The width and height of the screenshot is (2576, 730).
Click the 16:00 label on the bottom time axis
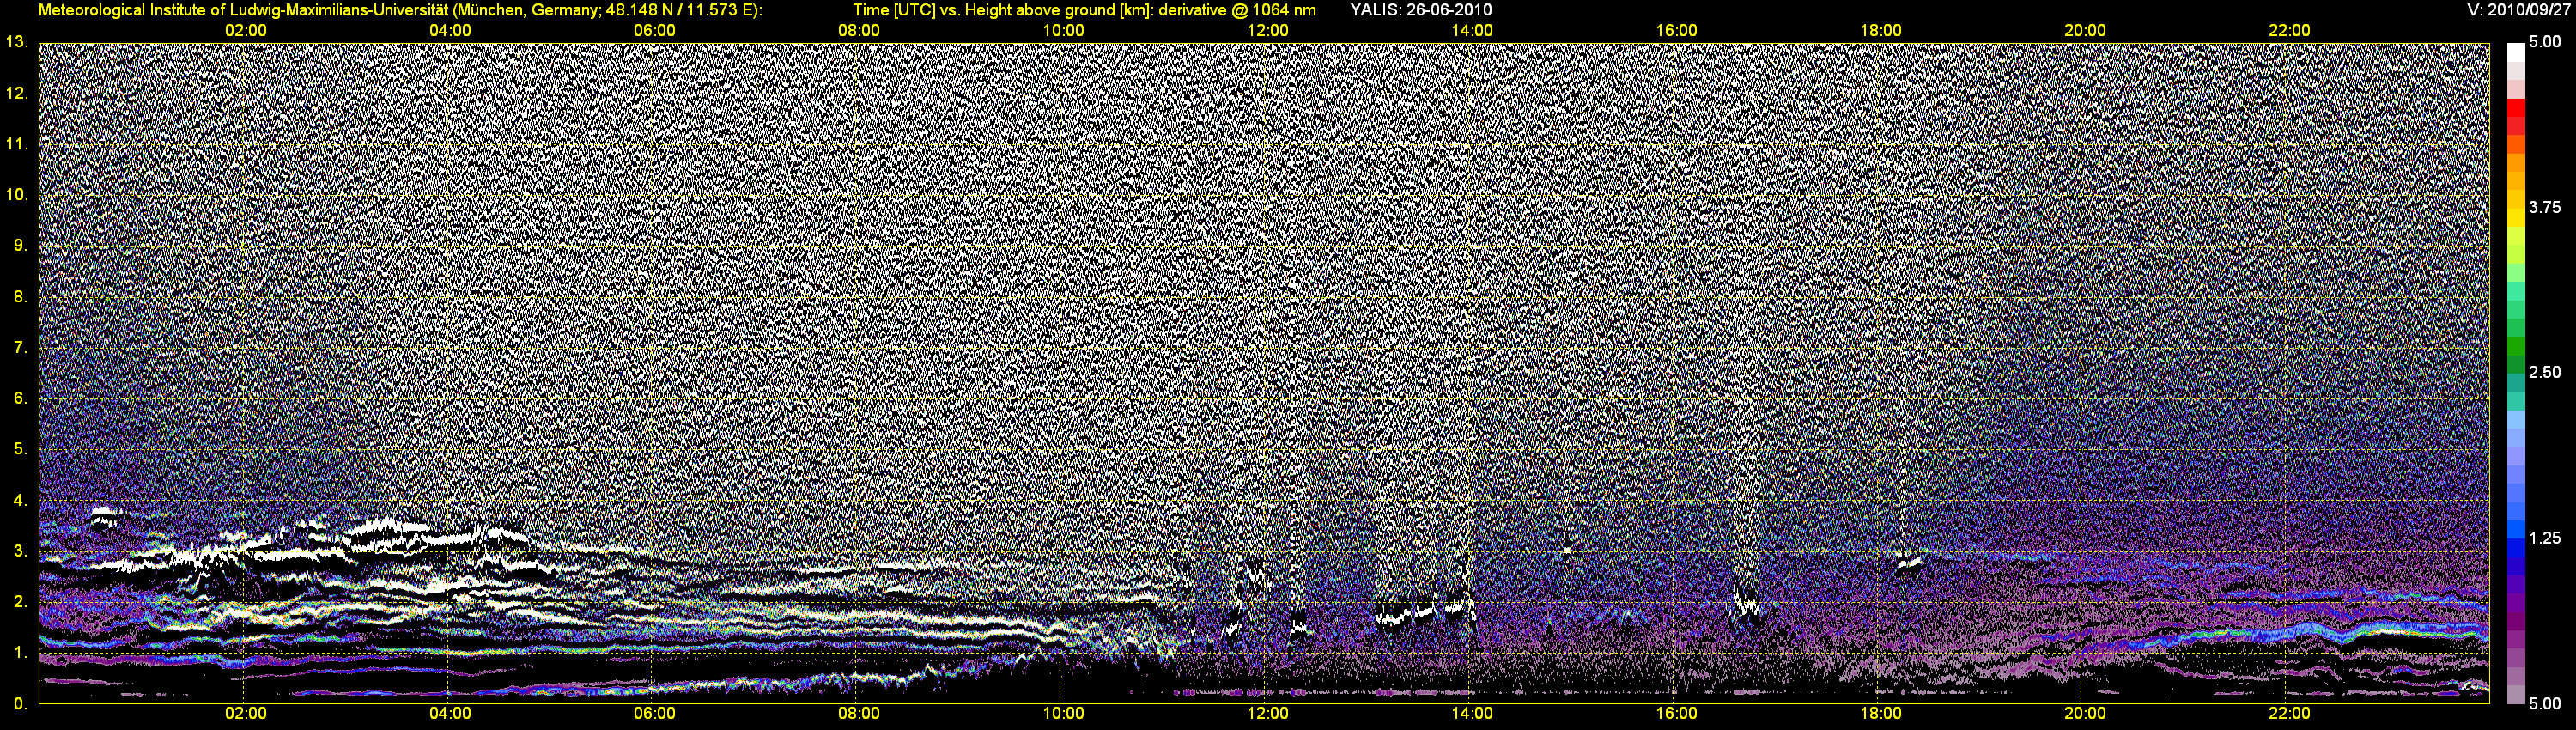[x=1676, y=713]
